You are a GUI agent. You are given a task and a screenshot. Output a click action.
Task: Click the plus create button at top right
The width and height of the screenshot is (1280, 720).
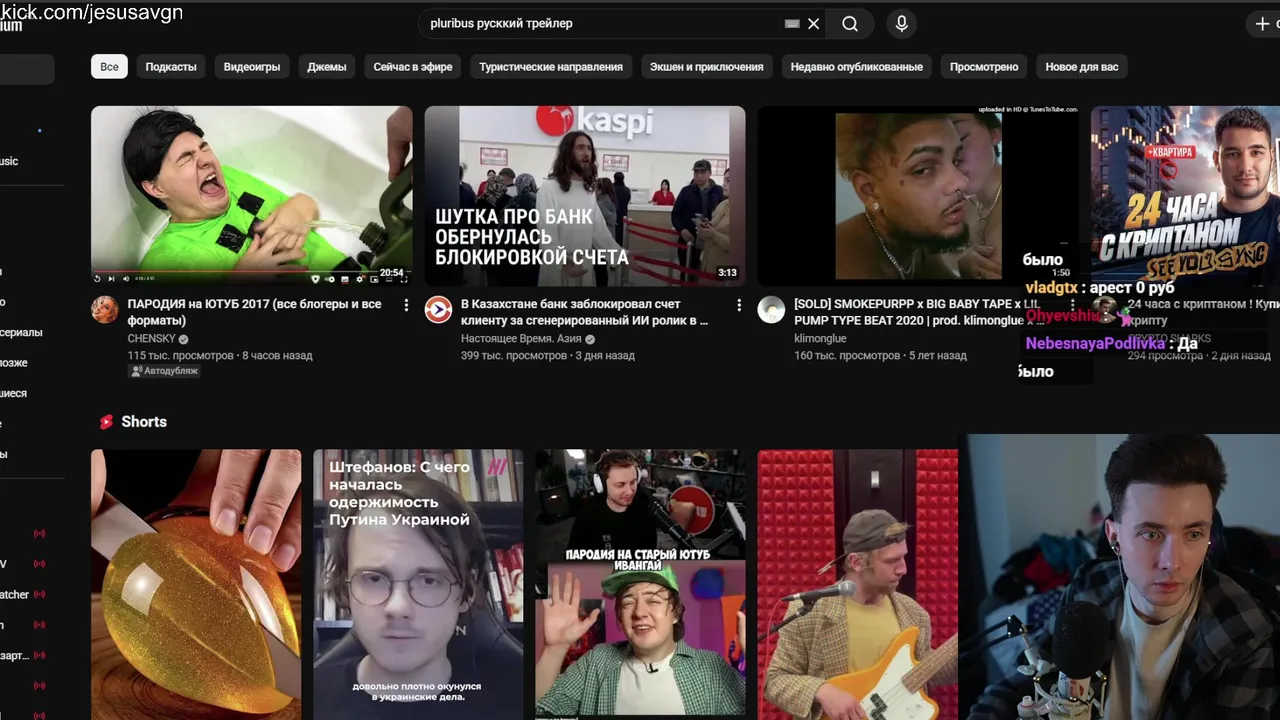(1262, 23)
